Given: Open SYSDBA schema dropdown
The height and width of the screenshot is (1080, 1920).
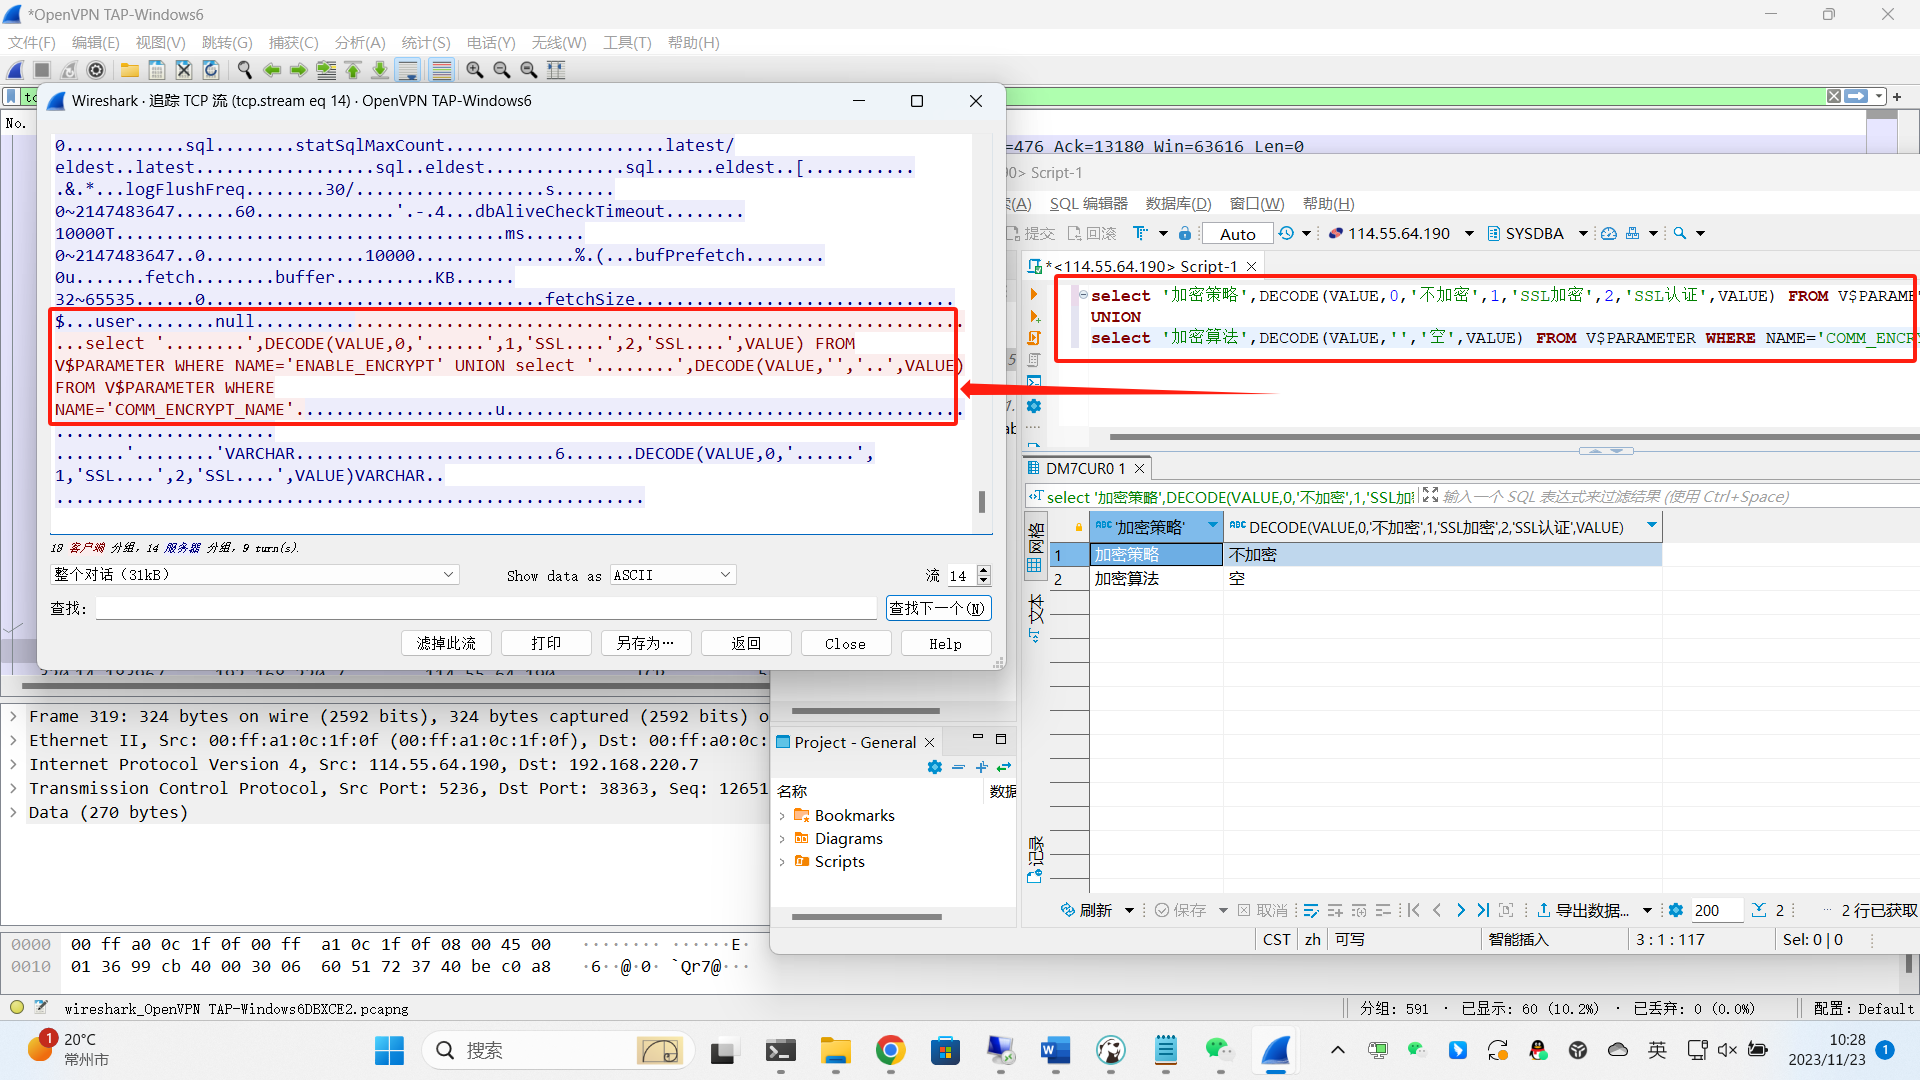Looking at the screenshot, I should tap(1583, 233).
